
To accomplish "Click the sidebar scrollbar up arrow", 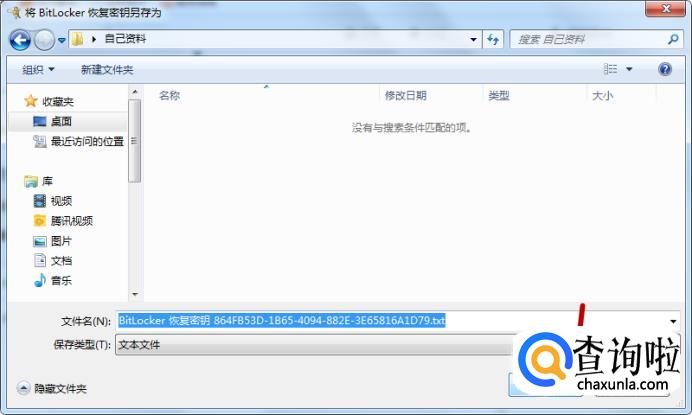I will (x=135, y=92).
